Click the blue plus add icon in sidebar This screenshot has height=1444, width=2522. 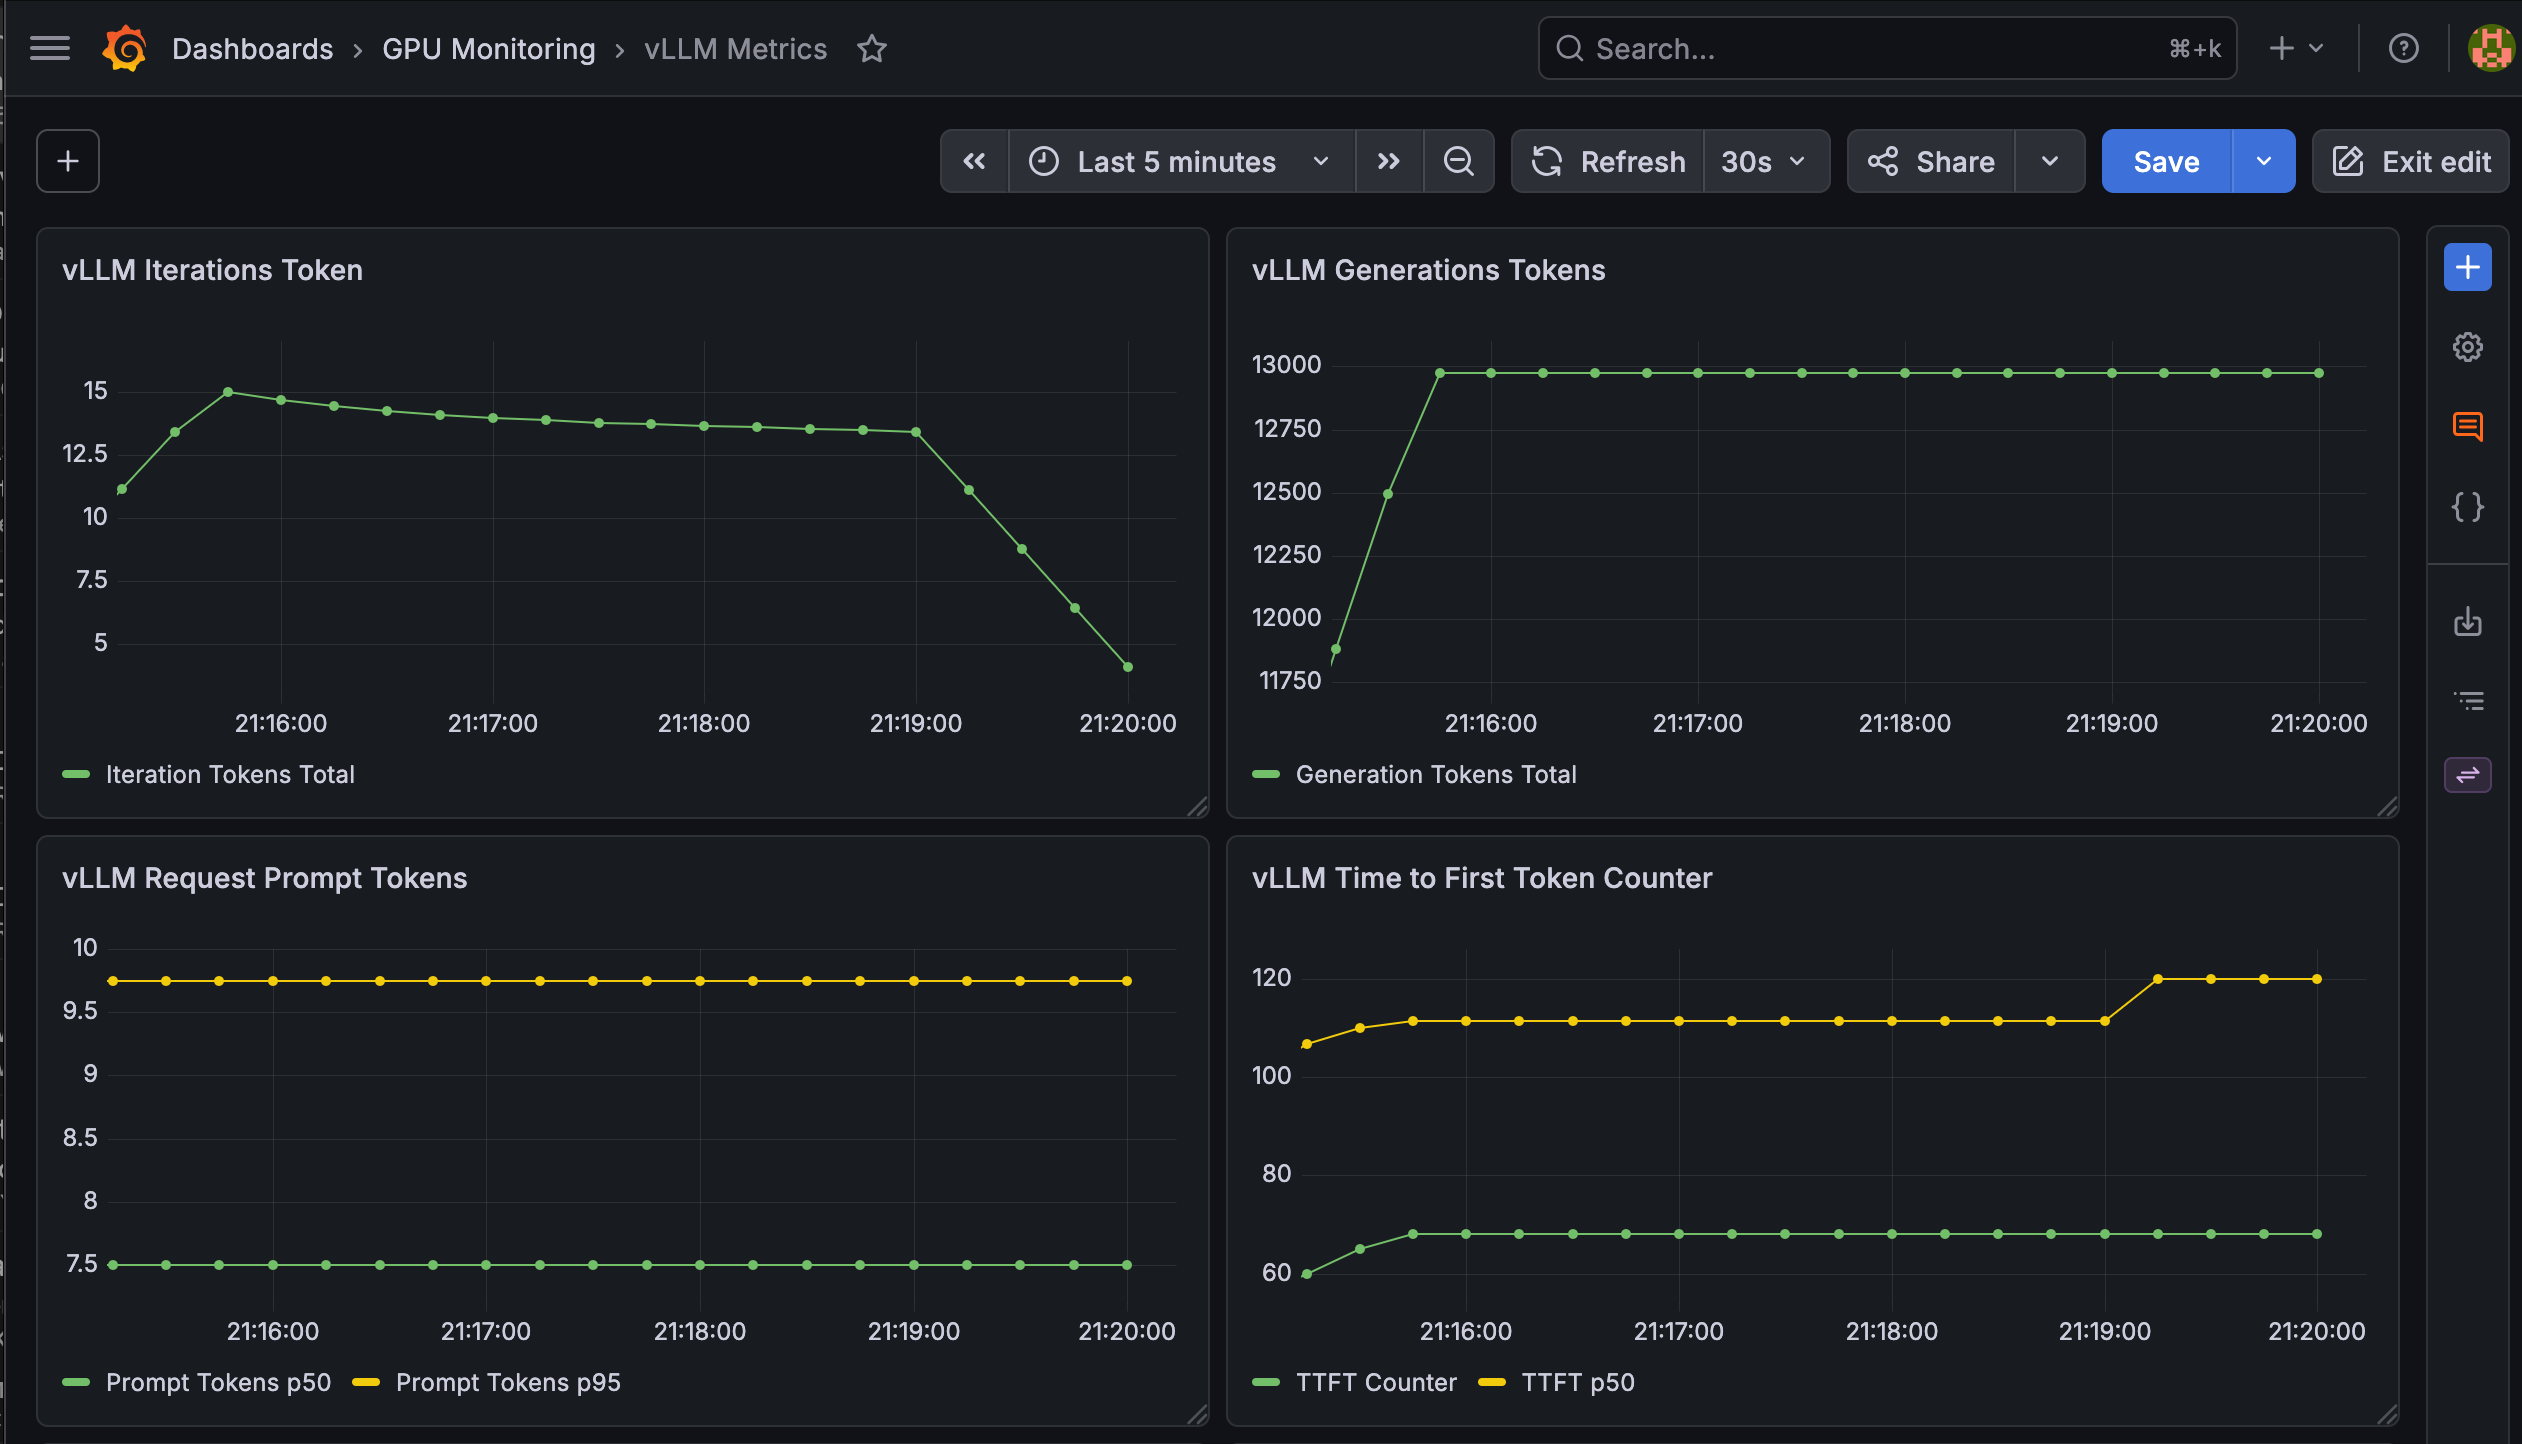click(x=2467, y=267)
